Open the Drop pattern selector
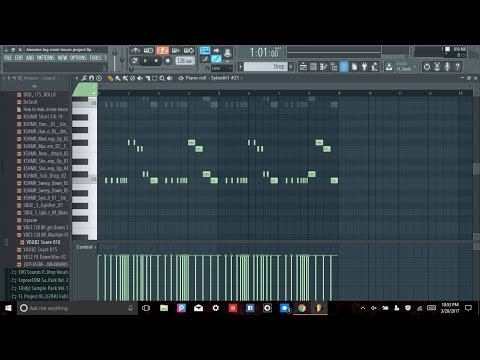Image resolution: width=480 pixels, height=360 pixels. pos(265,67)
